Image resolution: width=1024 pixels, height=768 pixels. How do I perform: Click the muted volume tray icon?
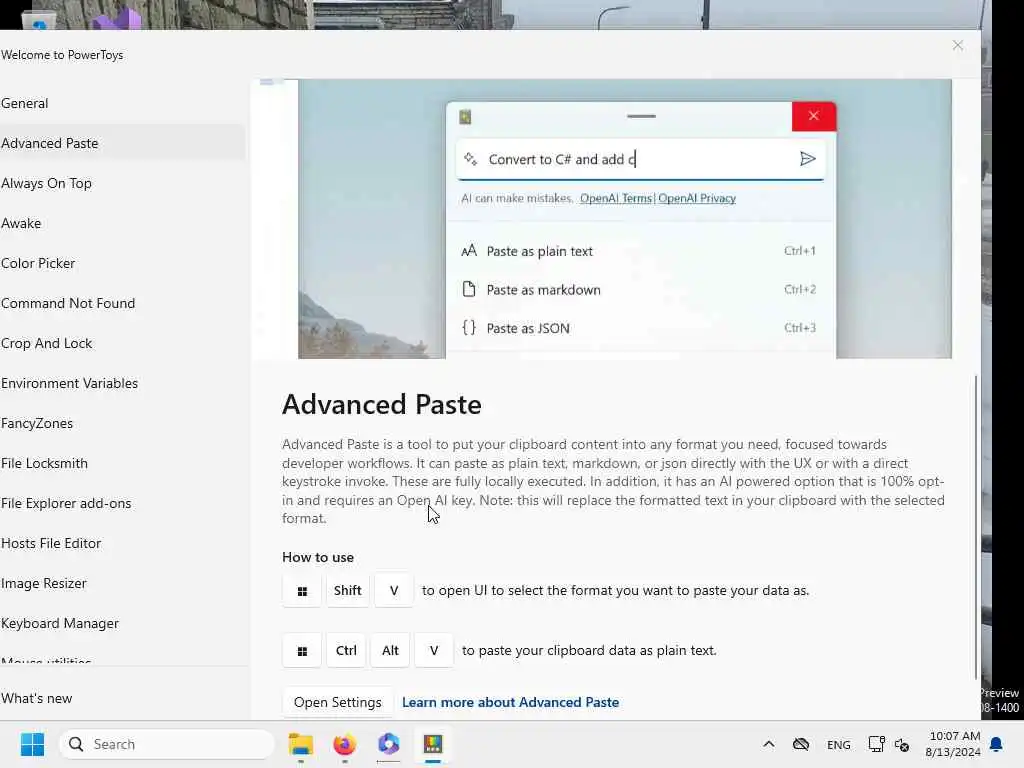pyautogui.click(x=902, y=744)
